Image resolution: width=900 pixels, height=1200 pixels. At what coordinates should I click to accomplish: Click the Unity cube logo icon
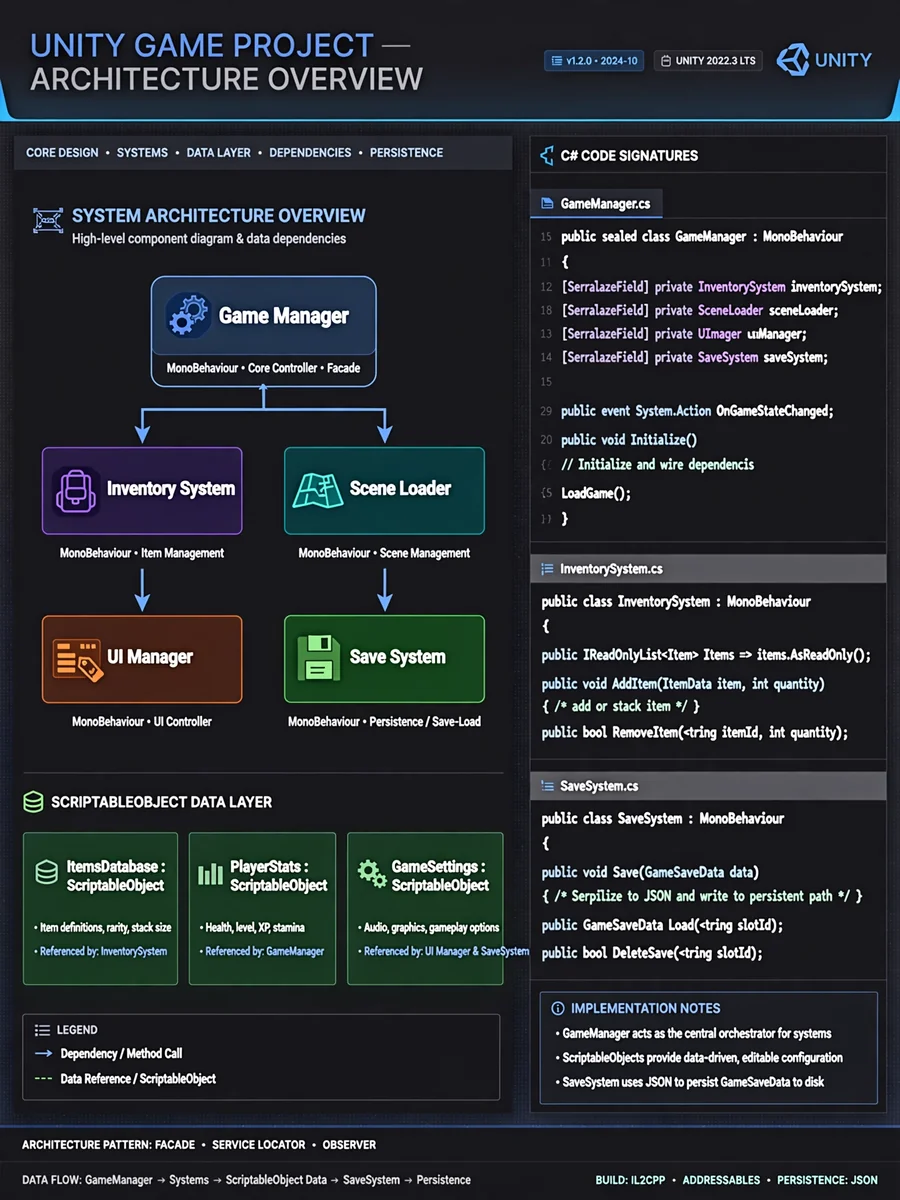pyautogui.click(x=793, y=60)
